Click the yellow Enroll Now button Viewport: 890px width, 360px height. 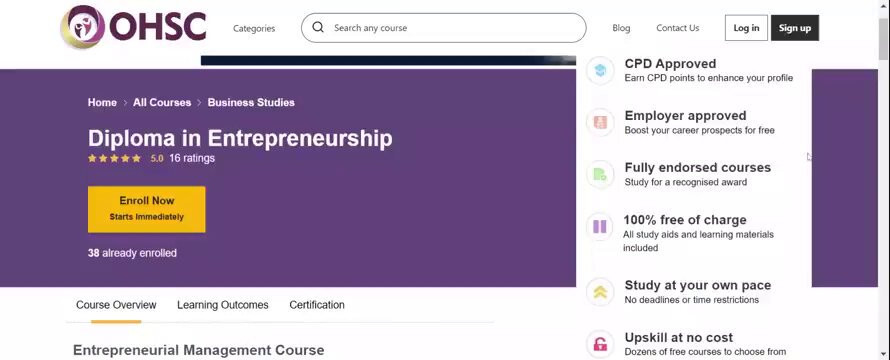[146, 209]
